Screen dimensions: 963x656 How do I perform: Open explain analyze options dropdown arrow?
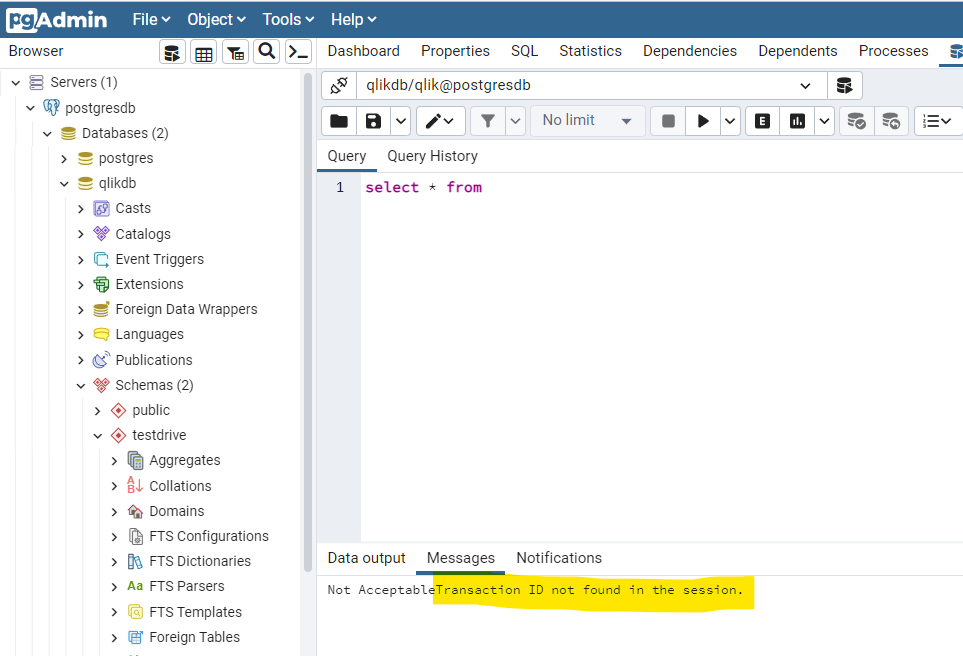(x=824, y=121)
